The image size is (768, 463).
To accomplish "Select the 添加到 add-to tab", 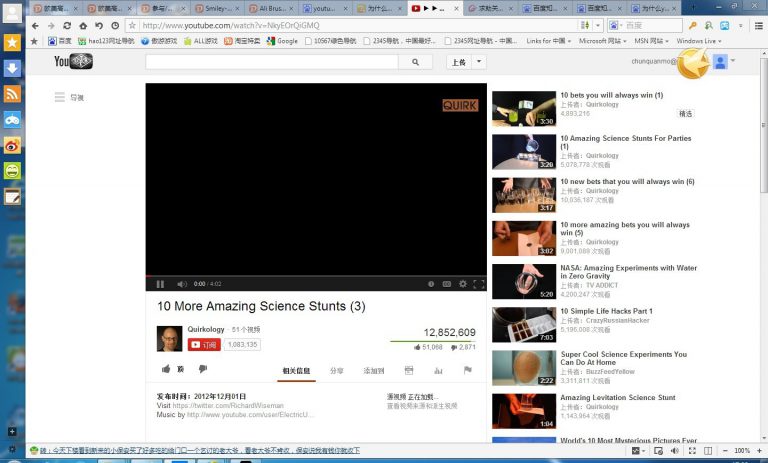I will [x=374, y=370].
